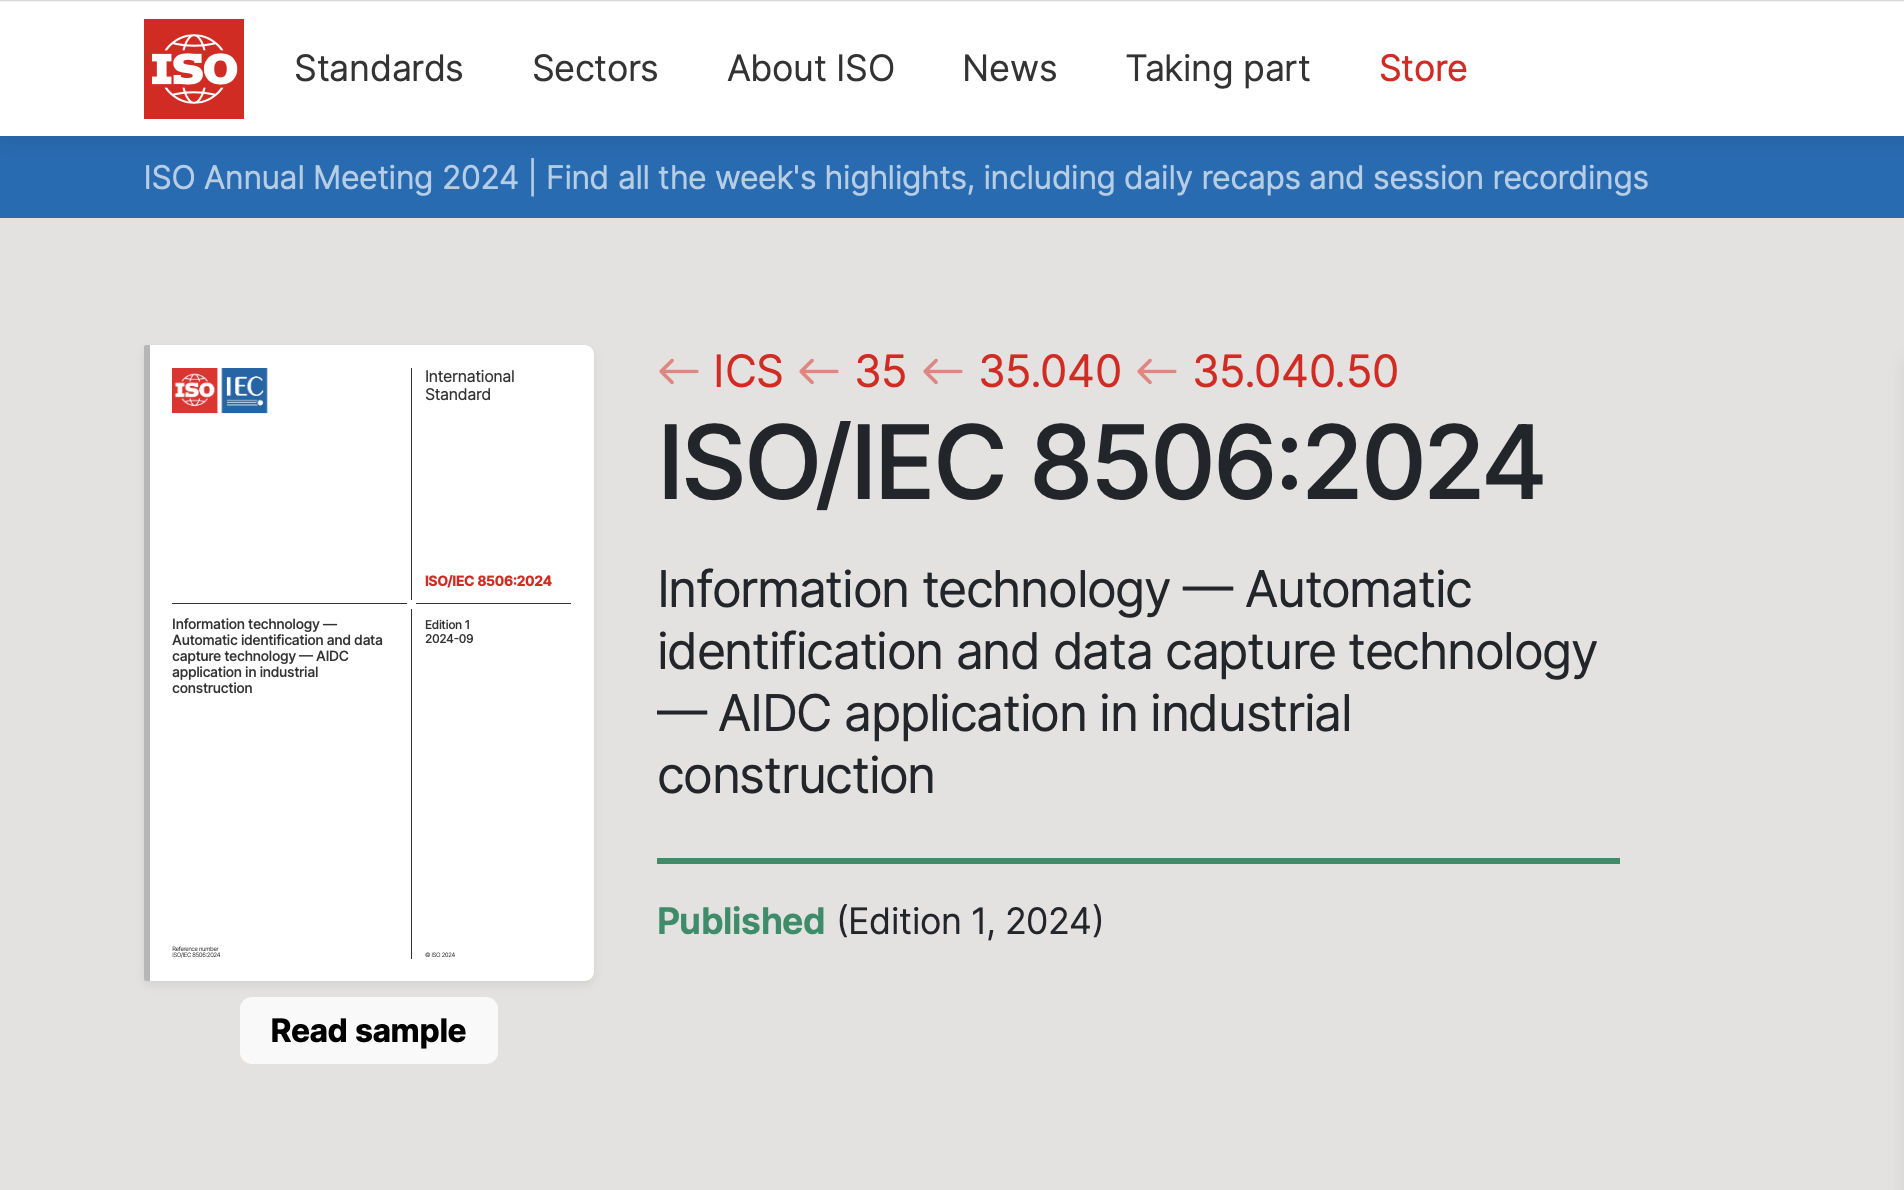Open the Taking part menu
Image resolution: width=1904 pixels, height=1190 pixels.
(x=1217, y=69)
